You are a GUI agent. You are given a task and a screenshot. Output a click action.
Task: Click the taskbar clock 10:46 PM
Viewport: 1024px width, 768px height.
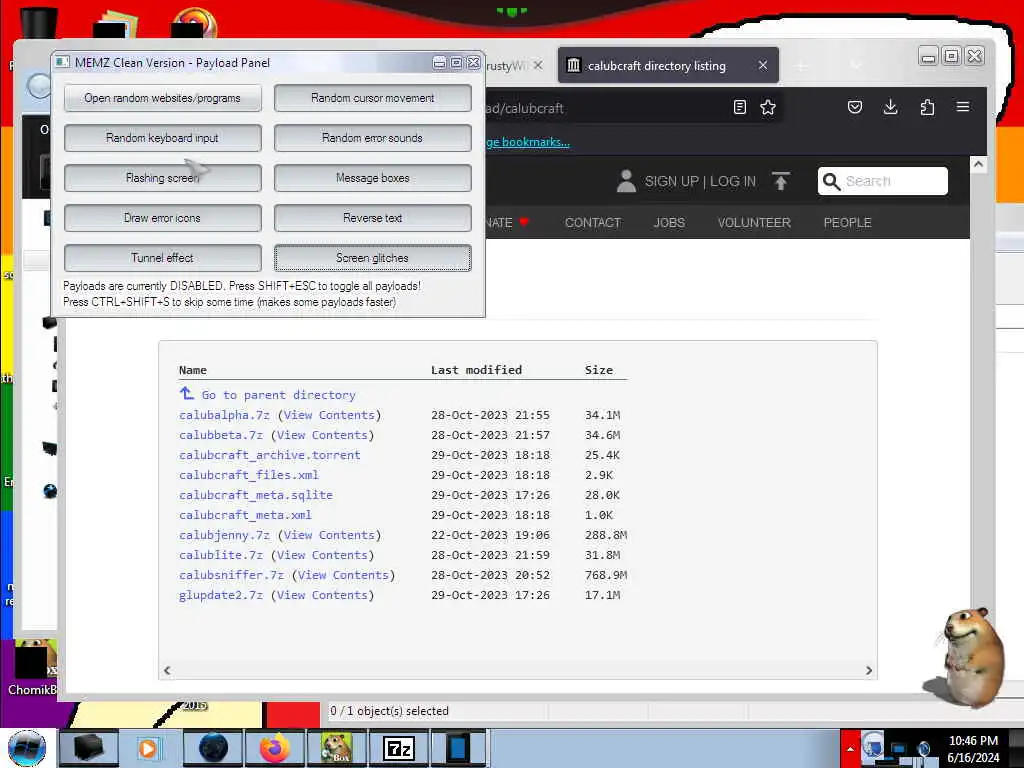(973, 741)
